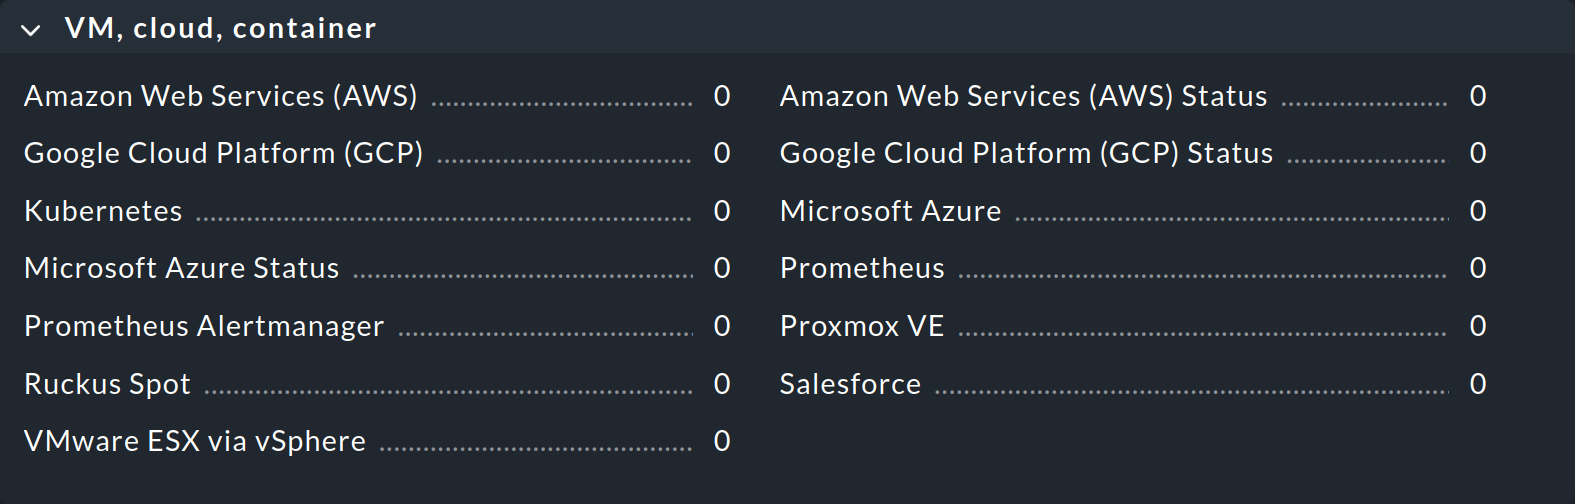Click rule count beside VMware ESX via vSphere
This screenshot has width=1575, height=504.
pos(722,441)
